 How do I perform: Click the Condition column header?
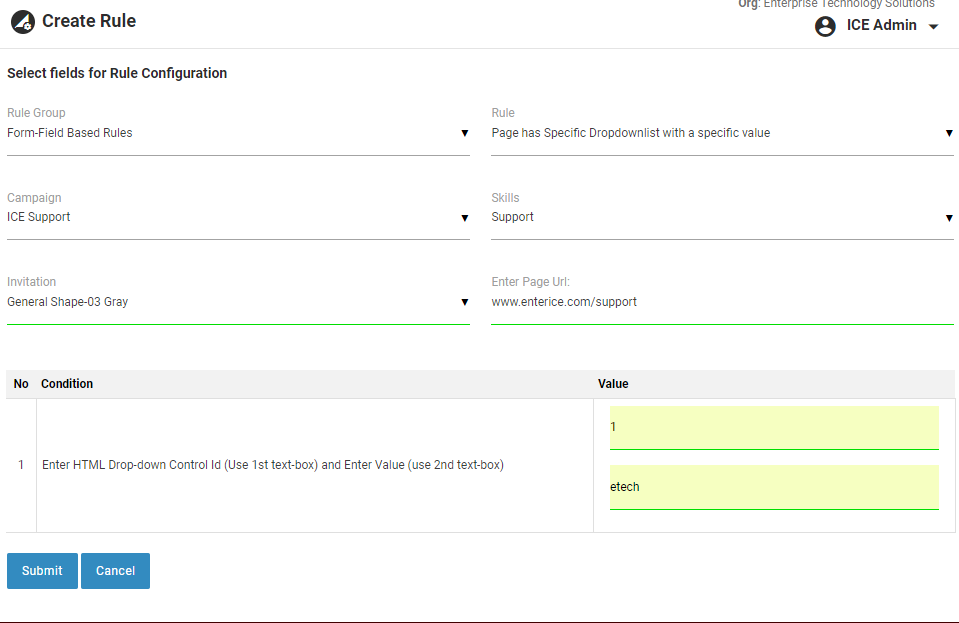pyautogui.click(x=67, y=384)
